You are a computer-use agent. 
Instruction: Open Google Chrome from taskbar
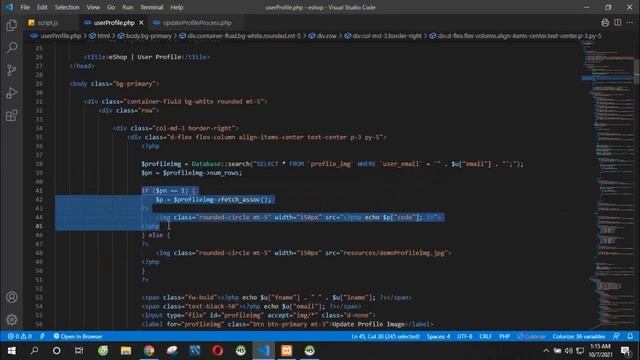(149, 351)
